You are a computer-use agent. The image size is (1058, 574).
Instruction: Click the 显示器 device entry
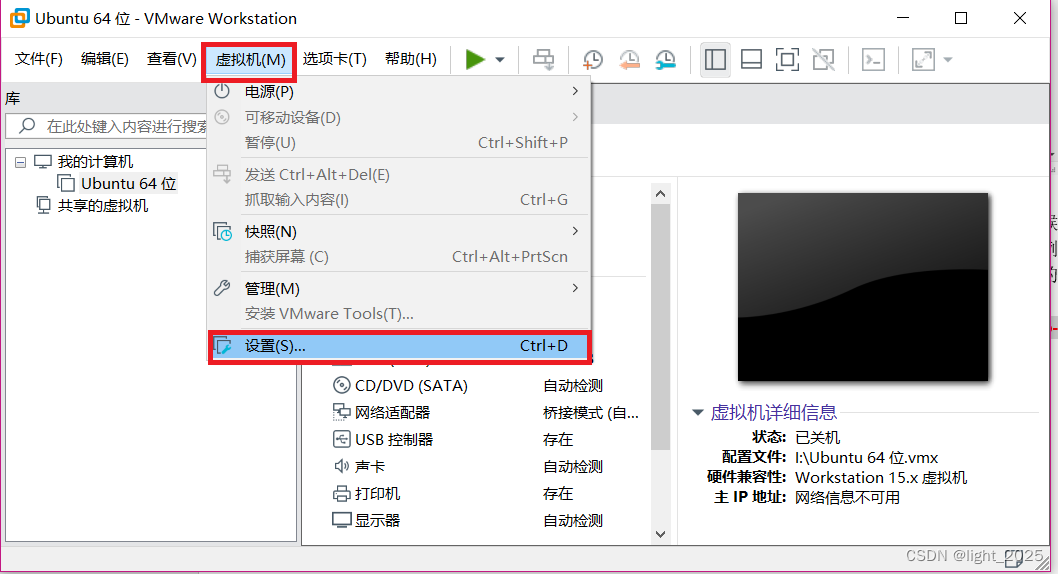377,521
